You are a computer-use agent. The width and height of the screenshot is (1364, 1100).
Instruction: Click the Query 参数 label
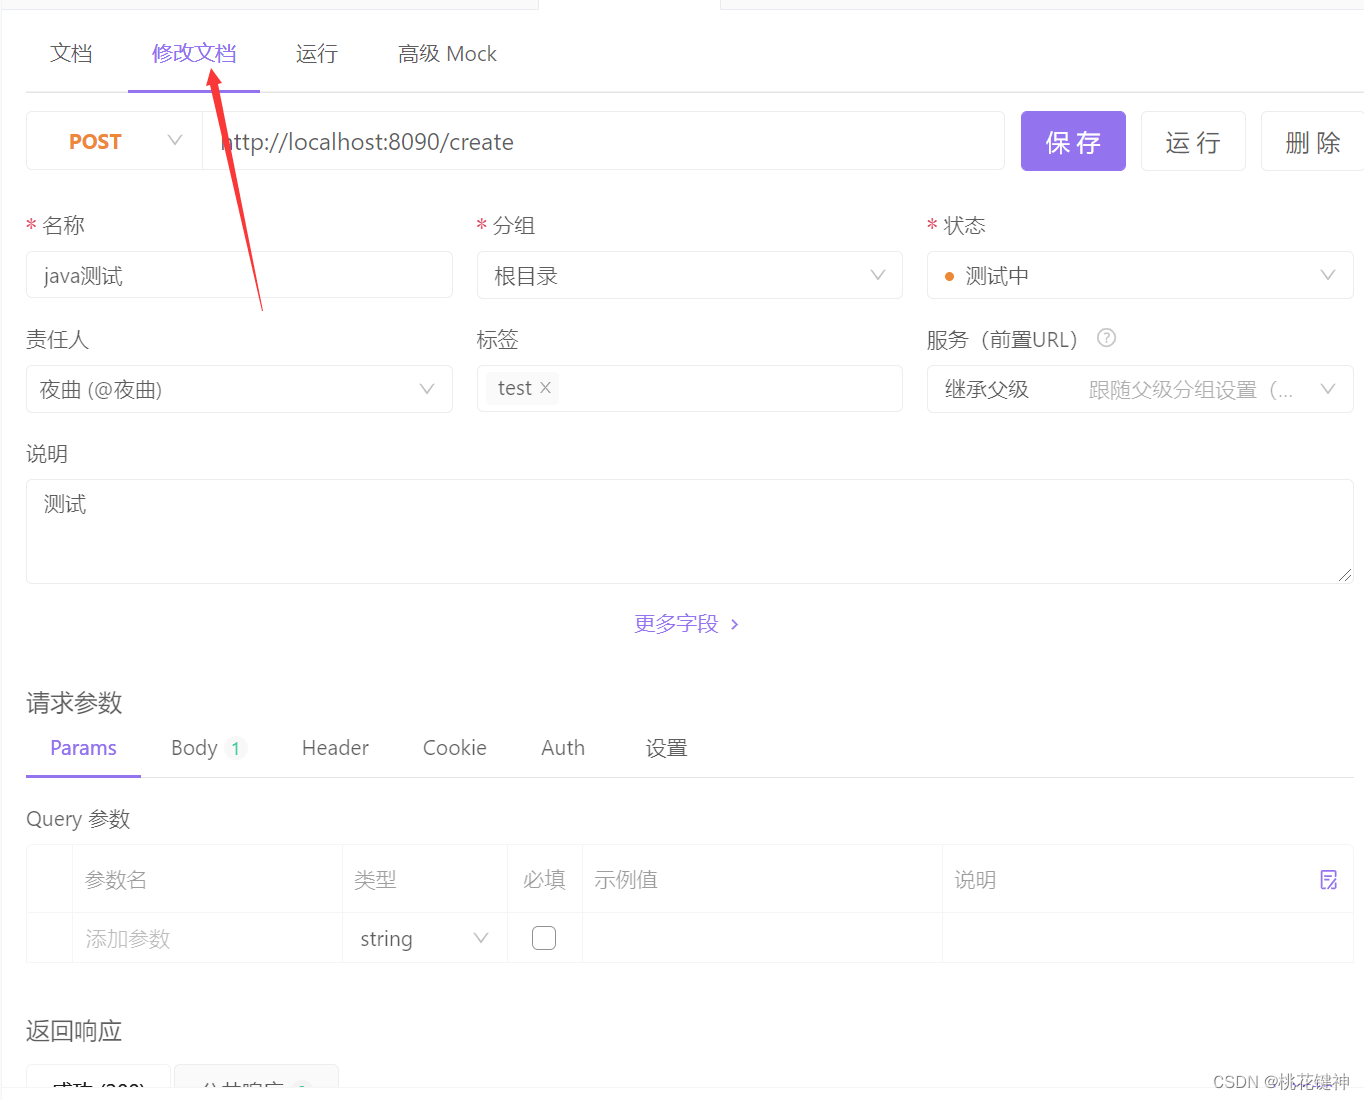[78, 819]
